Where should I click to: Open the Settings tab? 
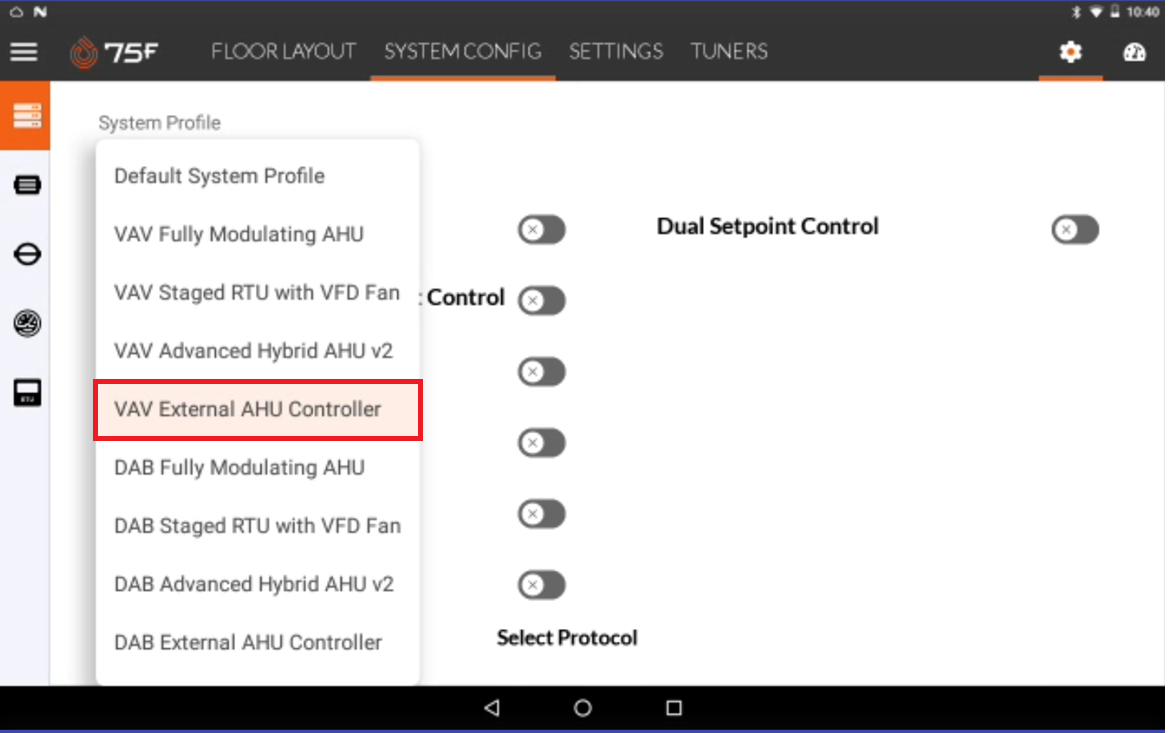[x=616, y=51]
